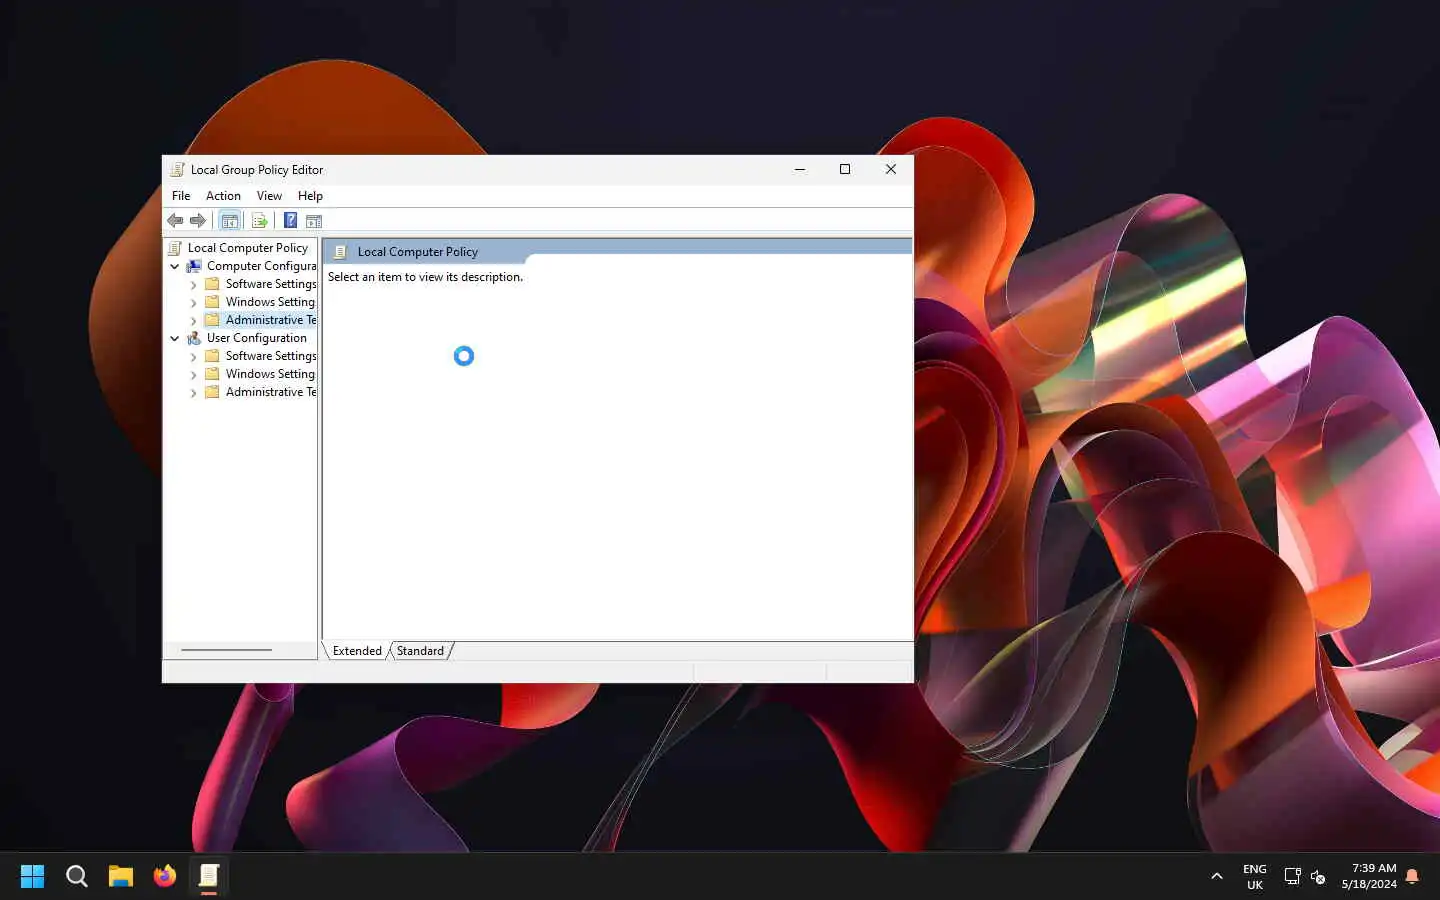The height and width of the screenshot is (900, 1440).
Task: Click the Back arrow in the toolbar
Action: pyautogui.click(x=175, y=221)
